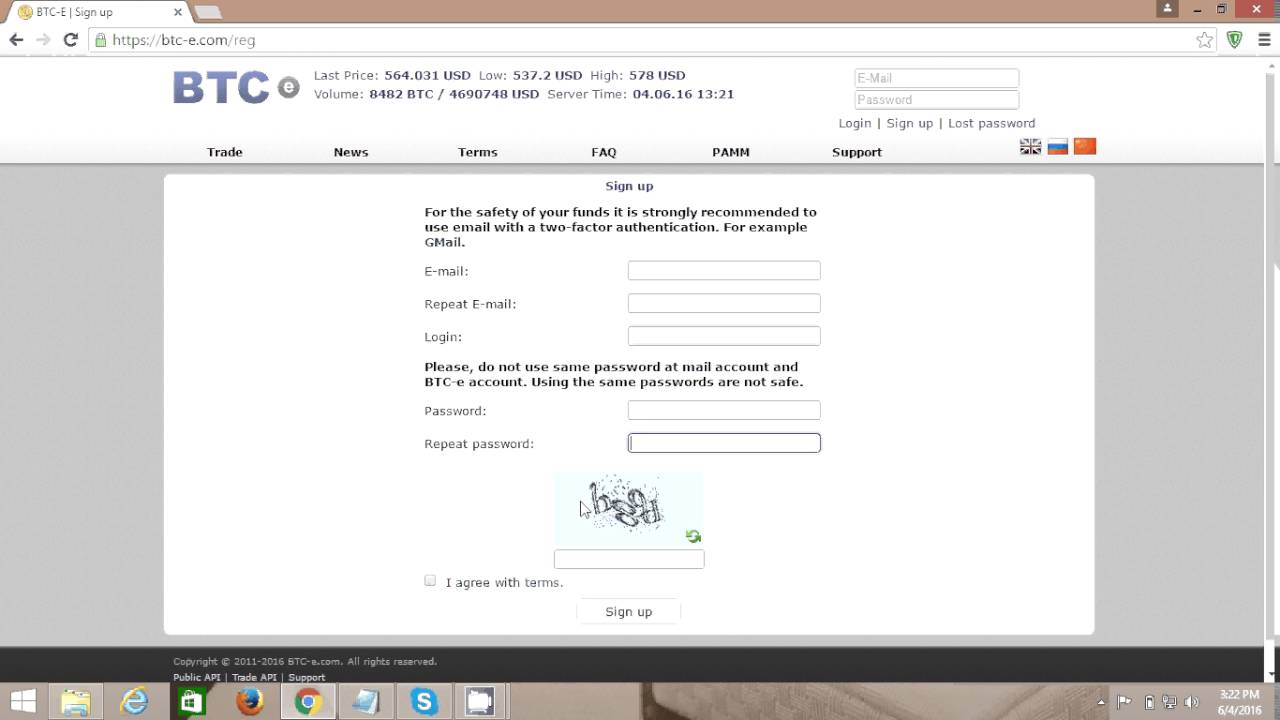Open the FAQ page

(x=604, y=152)
